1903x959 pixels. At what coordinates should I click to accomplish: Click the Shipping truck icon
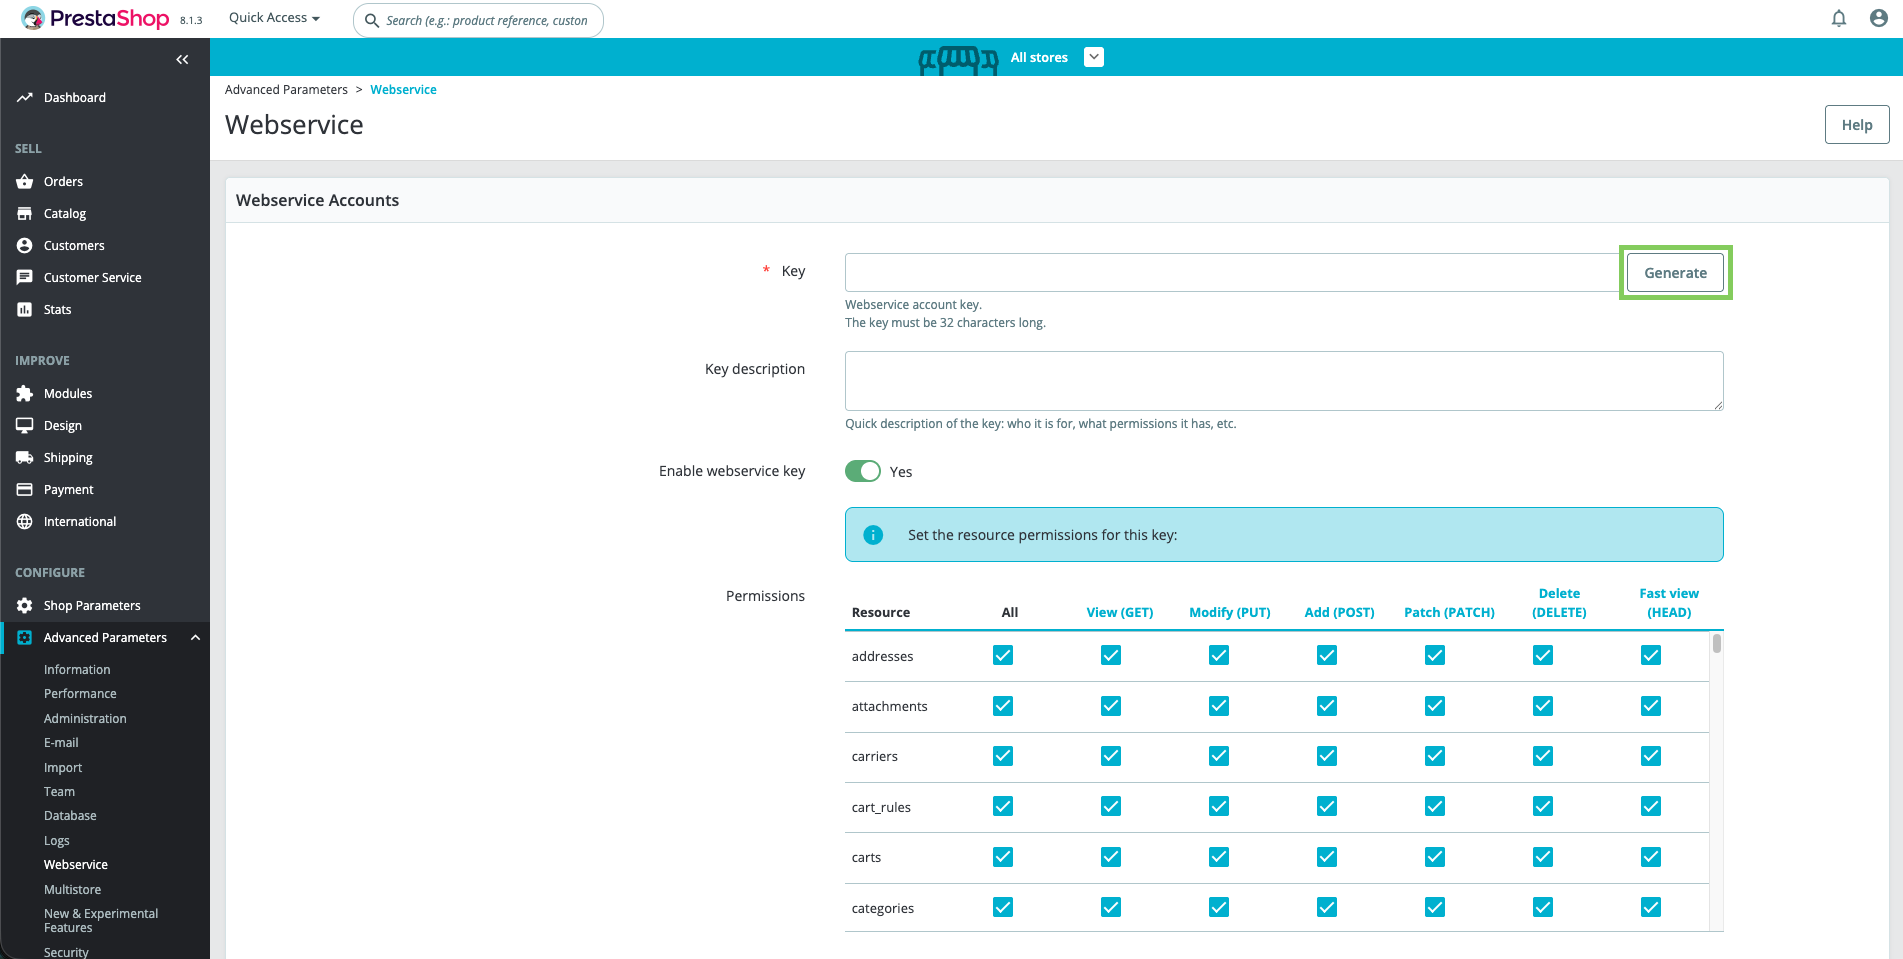click(25, 458)
